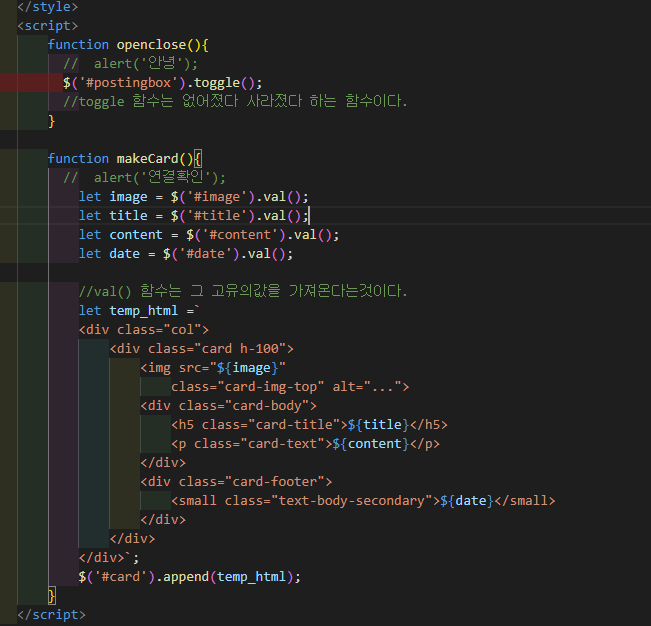Click the <div class="card-body"> line
The height and width of the screenshot is (626, 651).
[228, 406]
